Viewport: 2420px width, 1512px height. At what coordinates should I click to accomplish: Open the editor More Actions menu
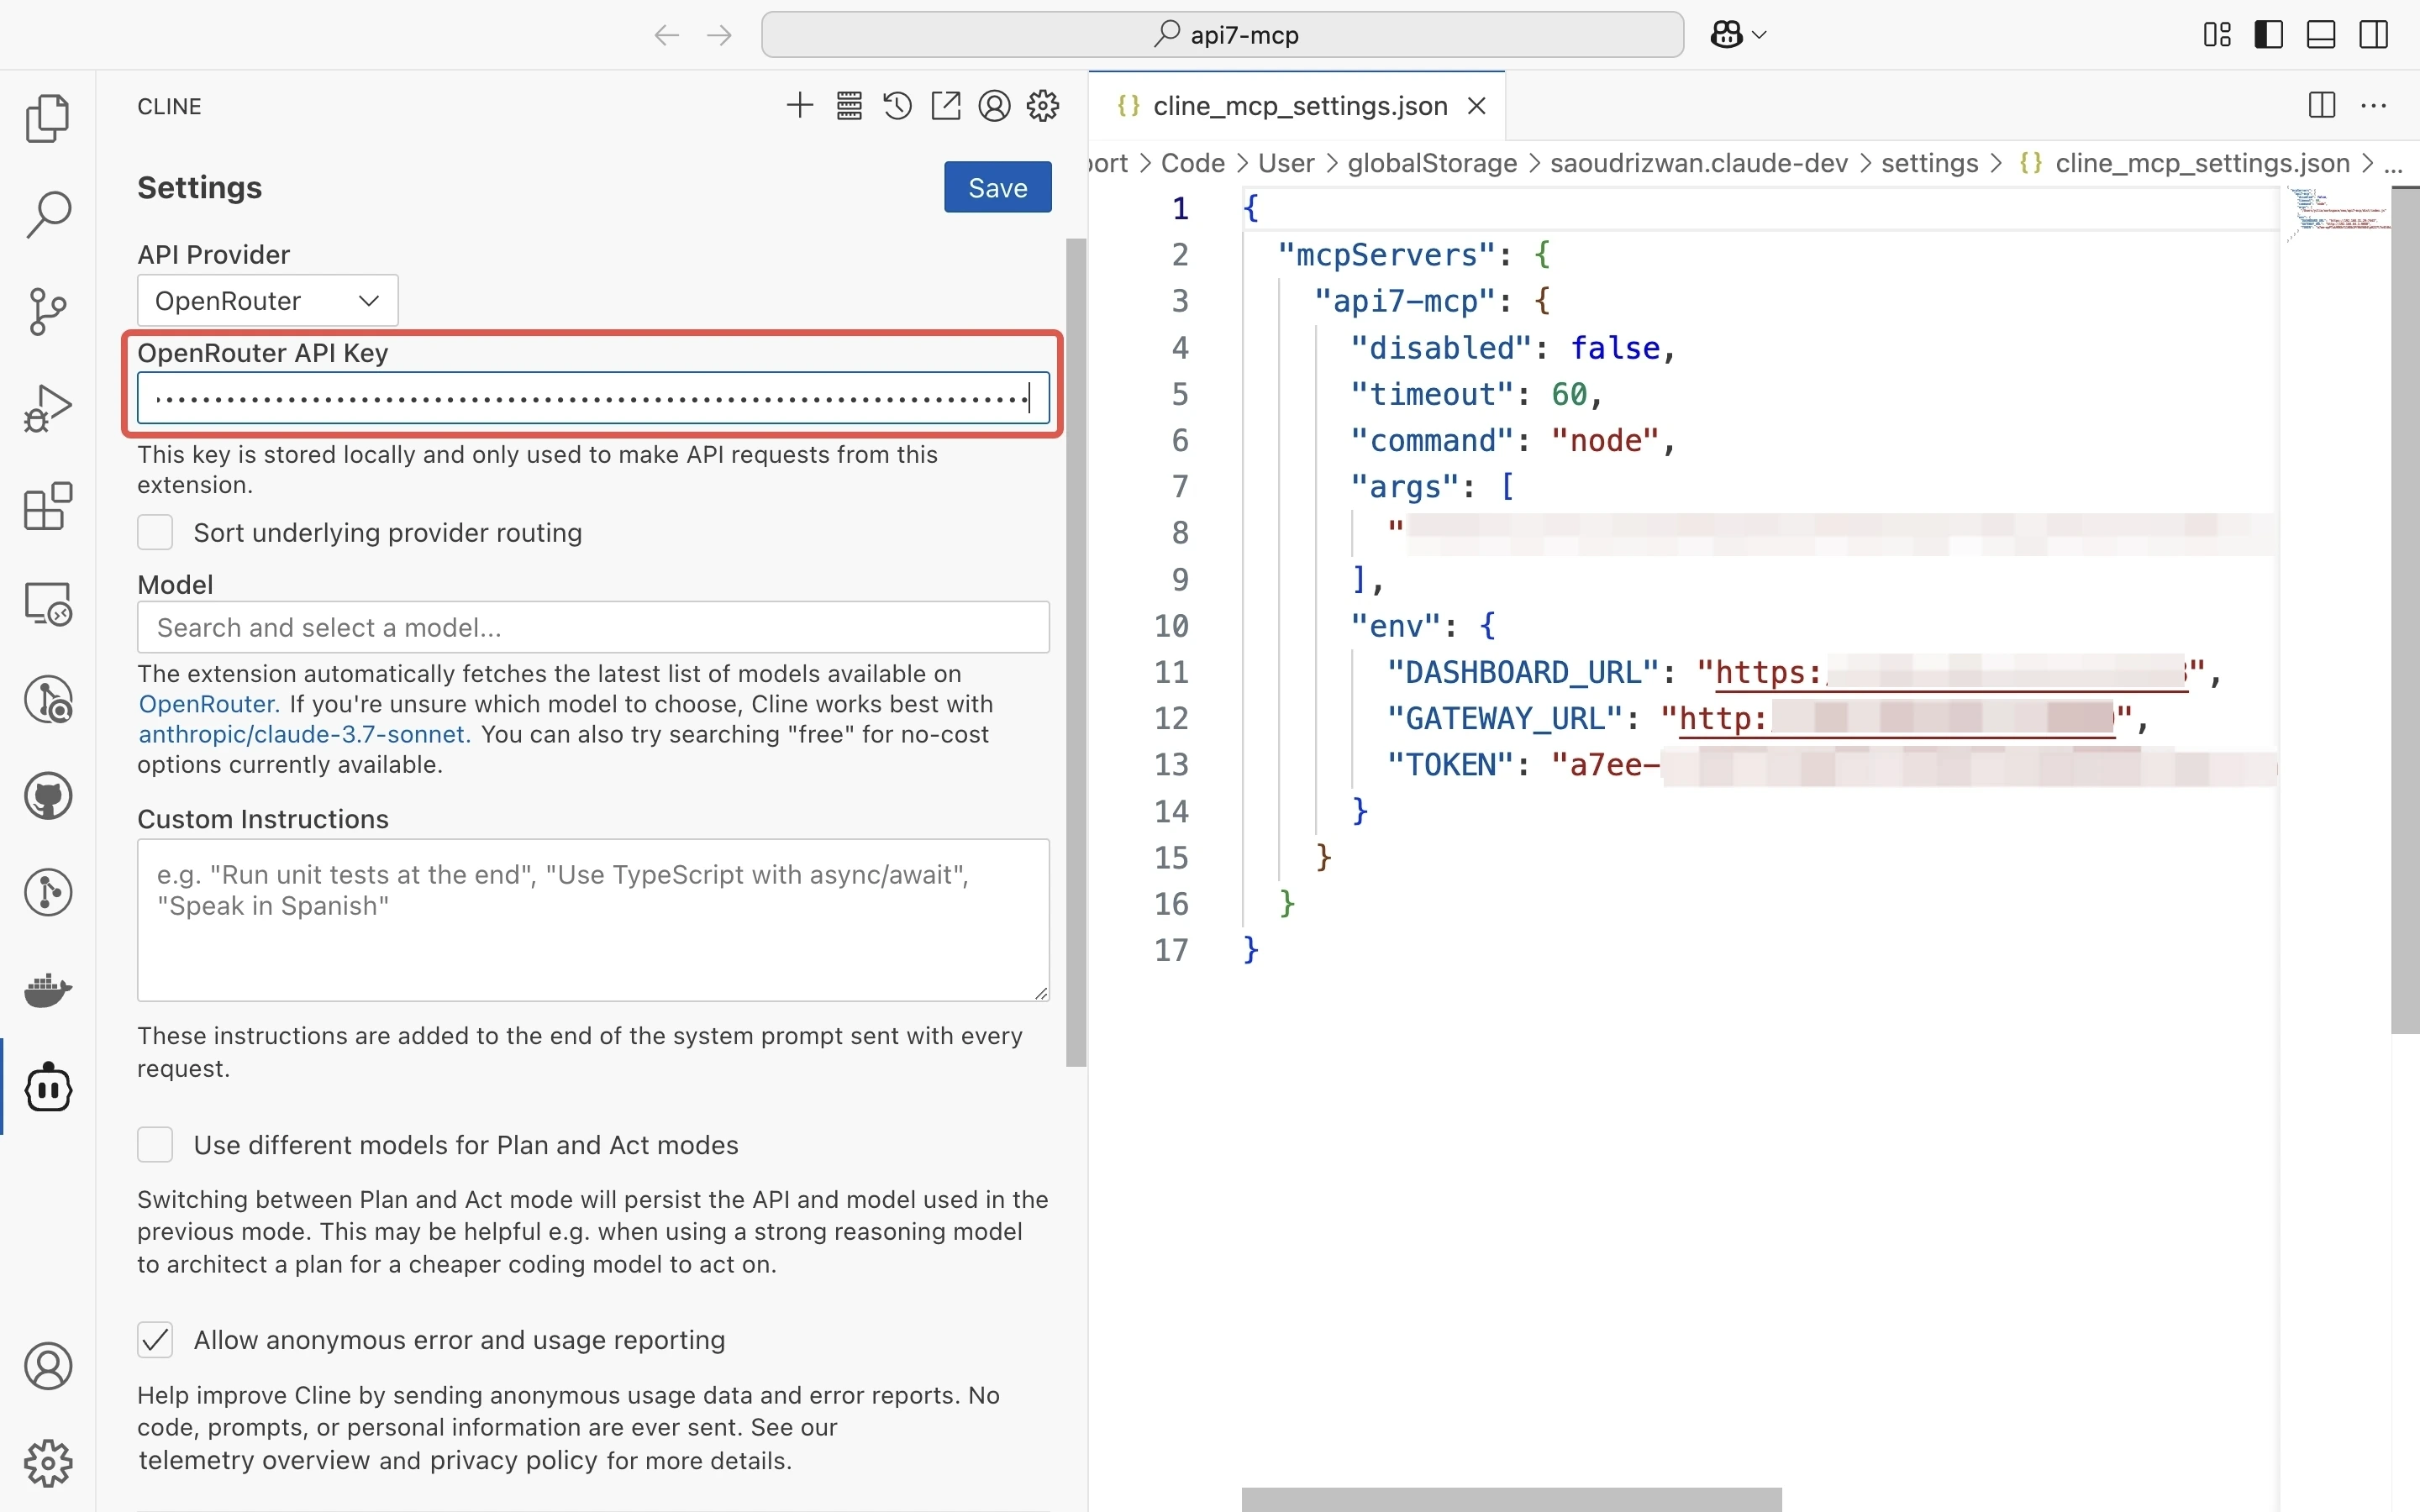point(2374,105)
